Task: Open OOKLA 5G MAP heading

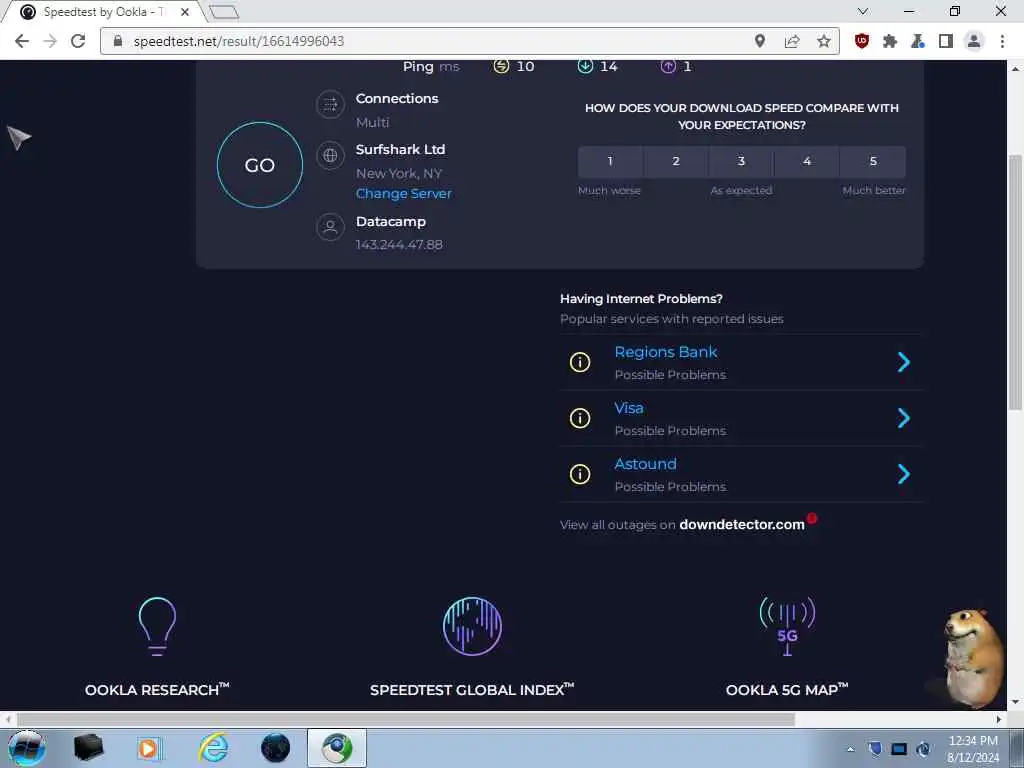Action: (x=787, y=690)
